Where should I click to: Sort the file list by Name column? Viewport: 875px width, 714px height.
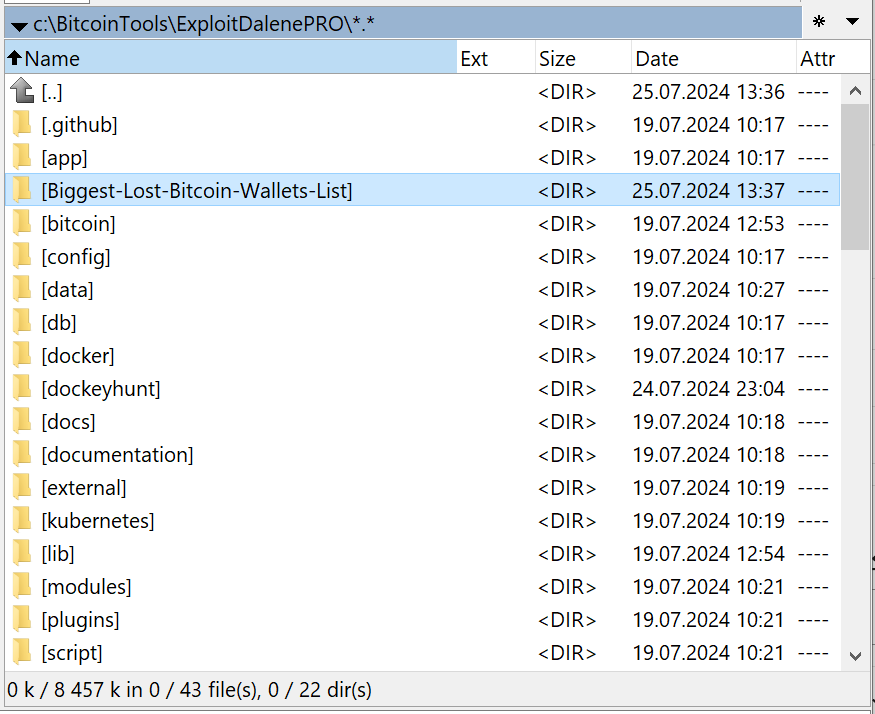pyautogui.click(x=231, y=58)
